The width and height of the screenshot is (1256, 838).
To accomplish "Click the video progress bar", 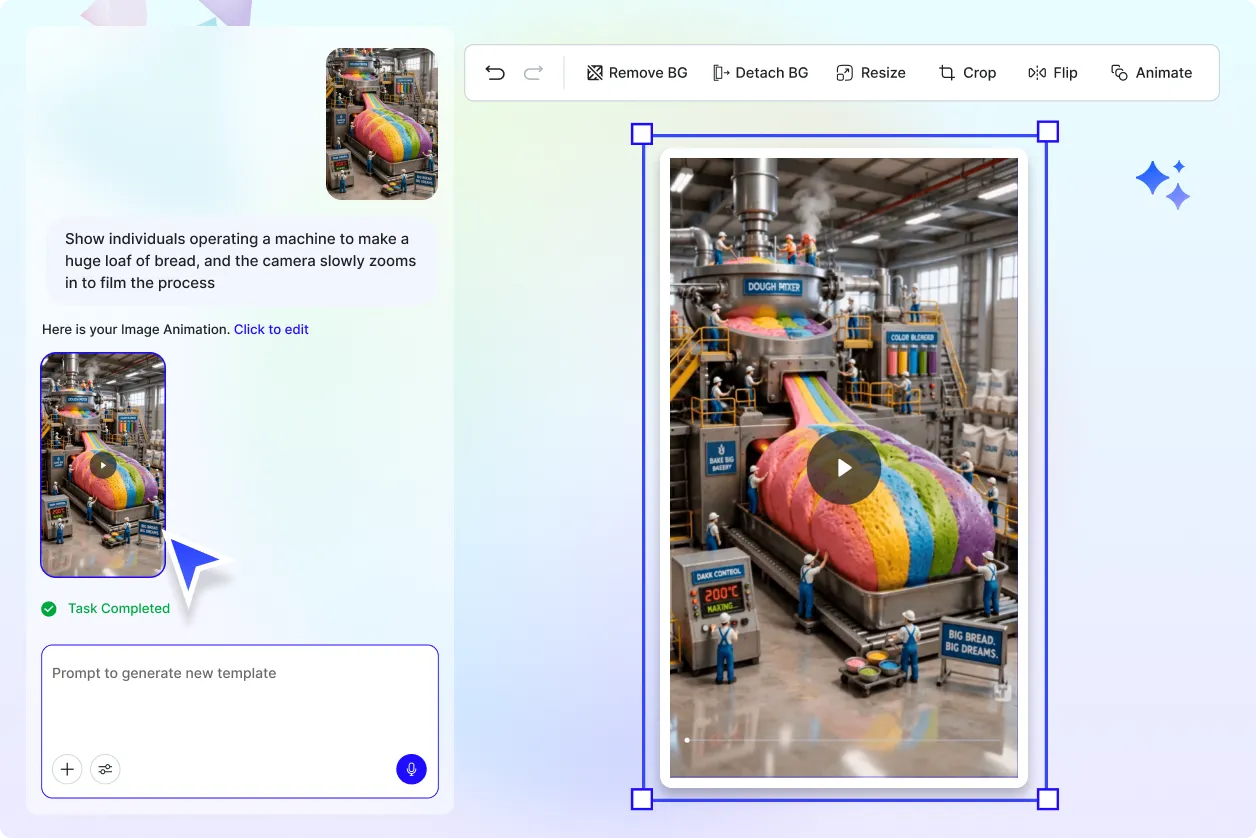I will (x=843, y=740).
